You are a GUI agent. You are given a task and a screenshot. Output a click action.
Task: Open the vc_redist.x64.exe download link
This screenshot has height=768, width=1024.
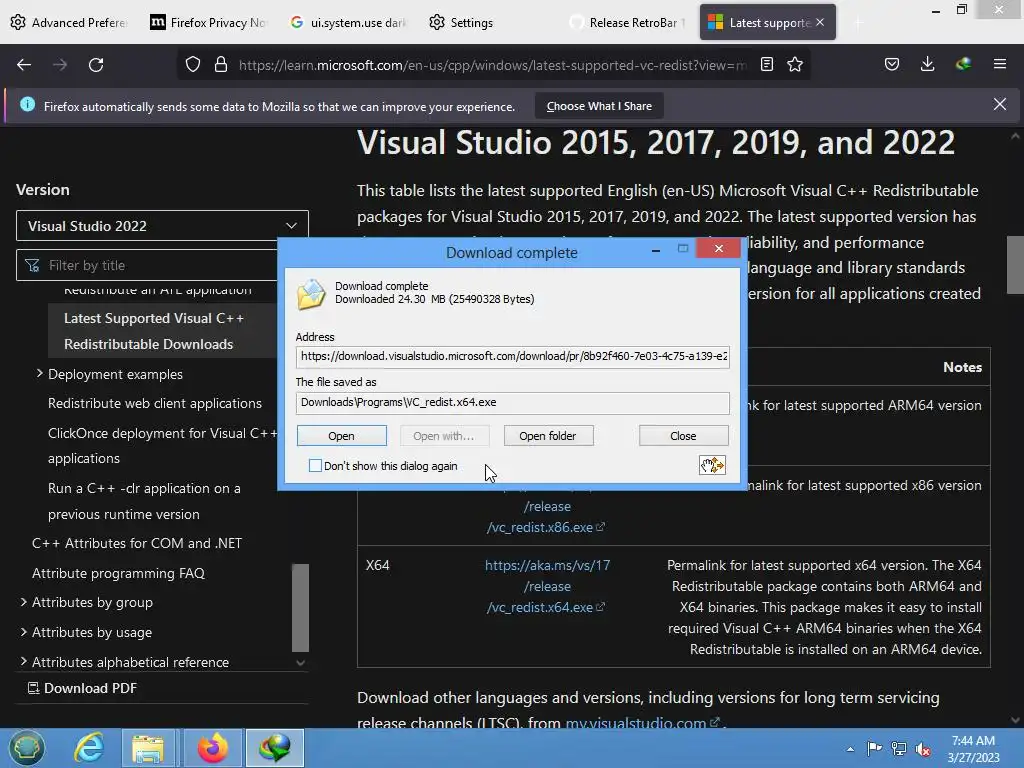[x=547, y=586]
